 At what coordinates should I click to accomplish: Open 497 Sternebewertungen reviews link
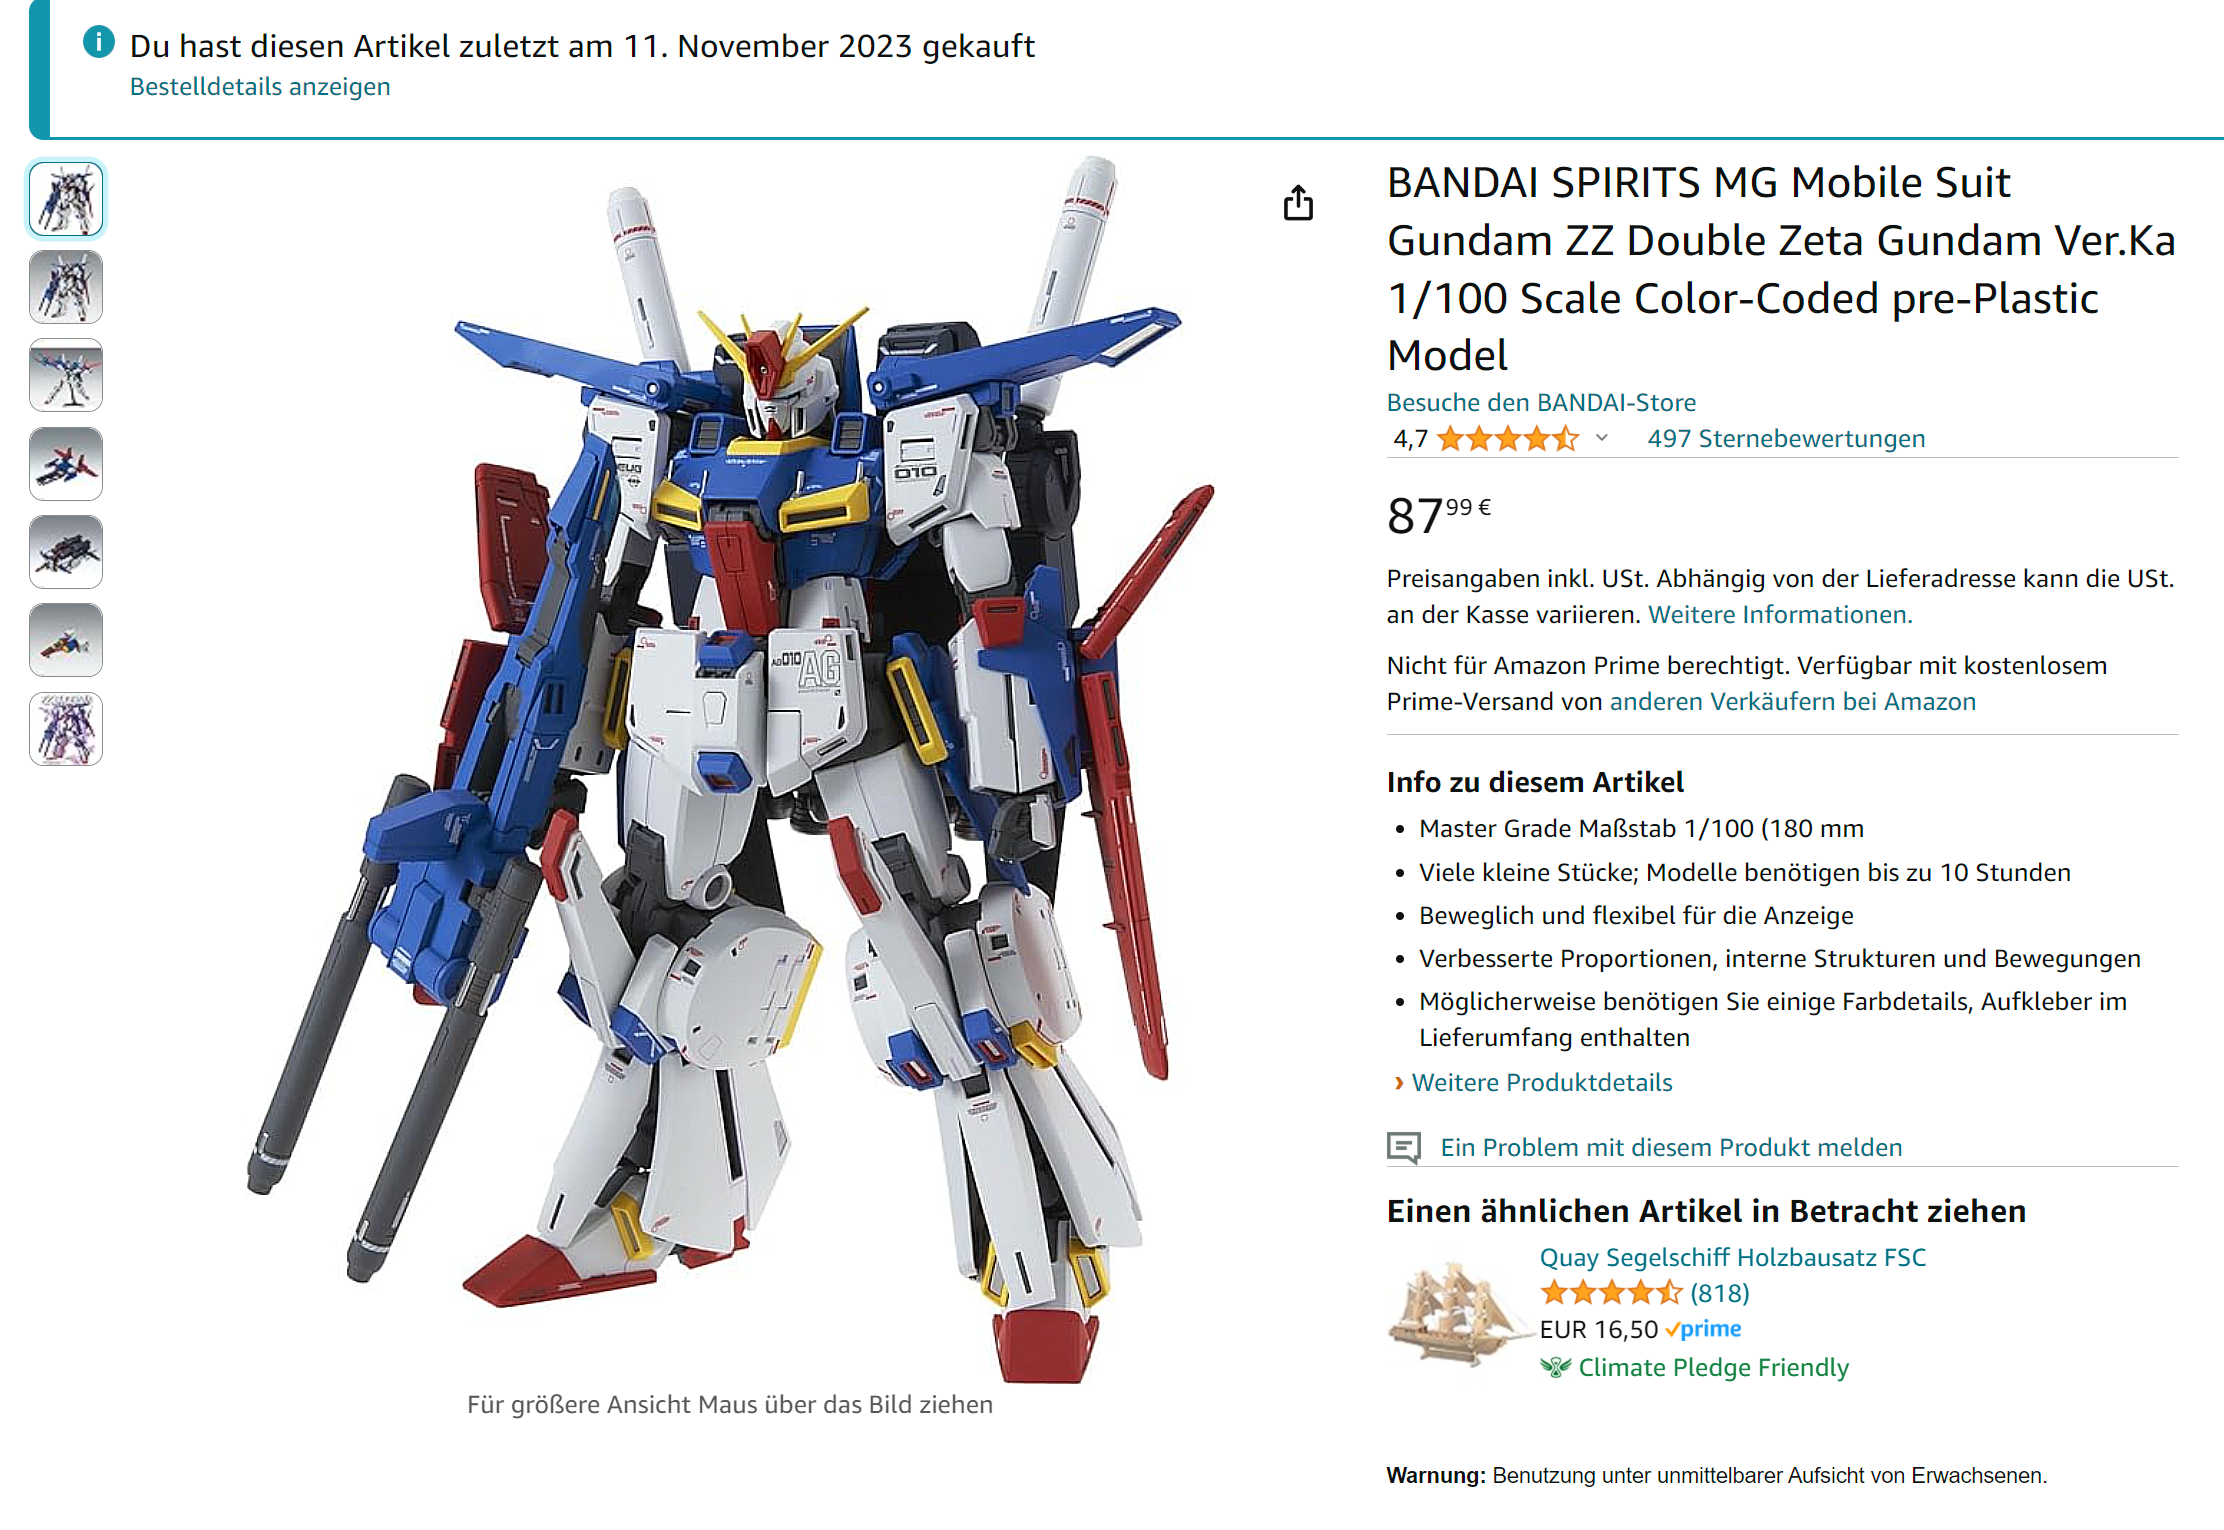click(x=1786, y=438)
